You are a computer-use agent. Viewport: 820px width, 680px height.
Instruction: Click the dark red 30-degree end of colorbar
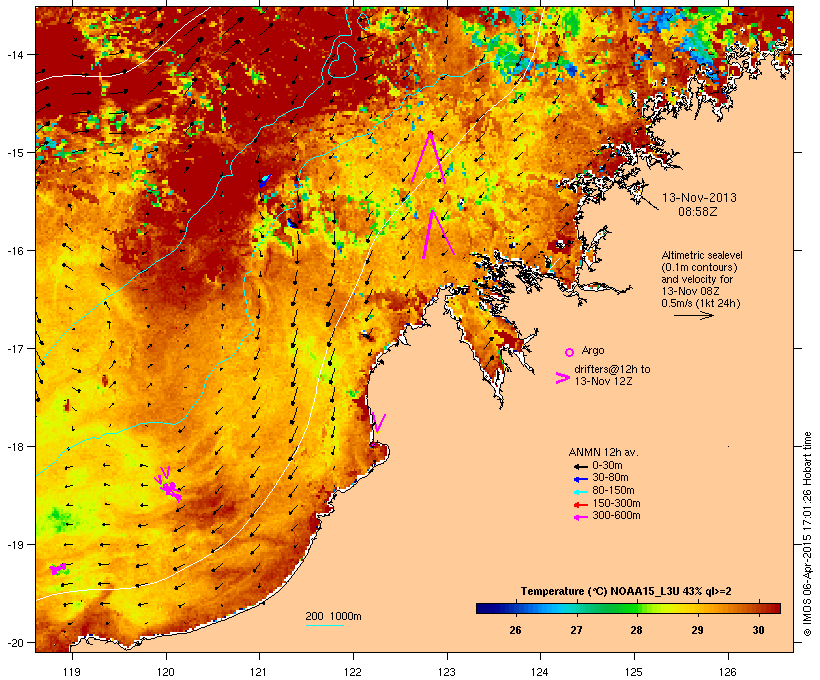click(x=771, y=608)
